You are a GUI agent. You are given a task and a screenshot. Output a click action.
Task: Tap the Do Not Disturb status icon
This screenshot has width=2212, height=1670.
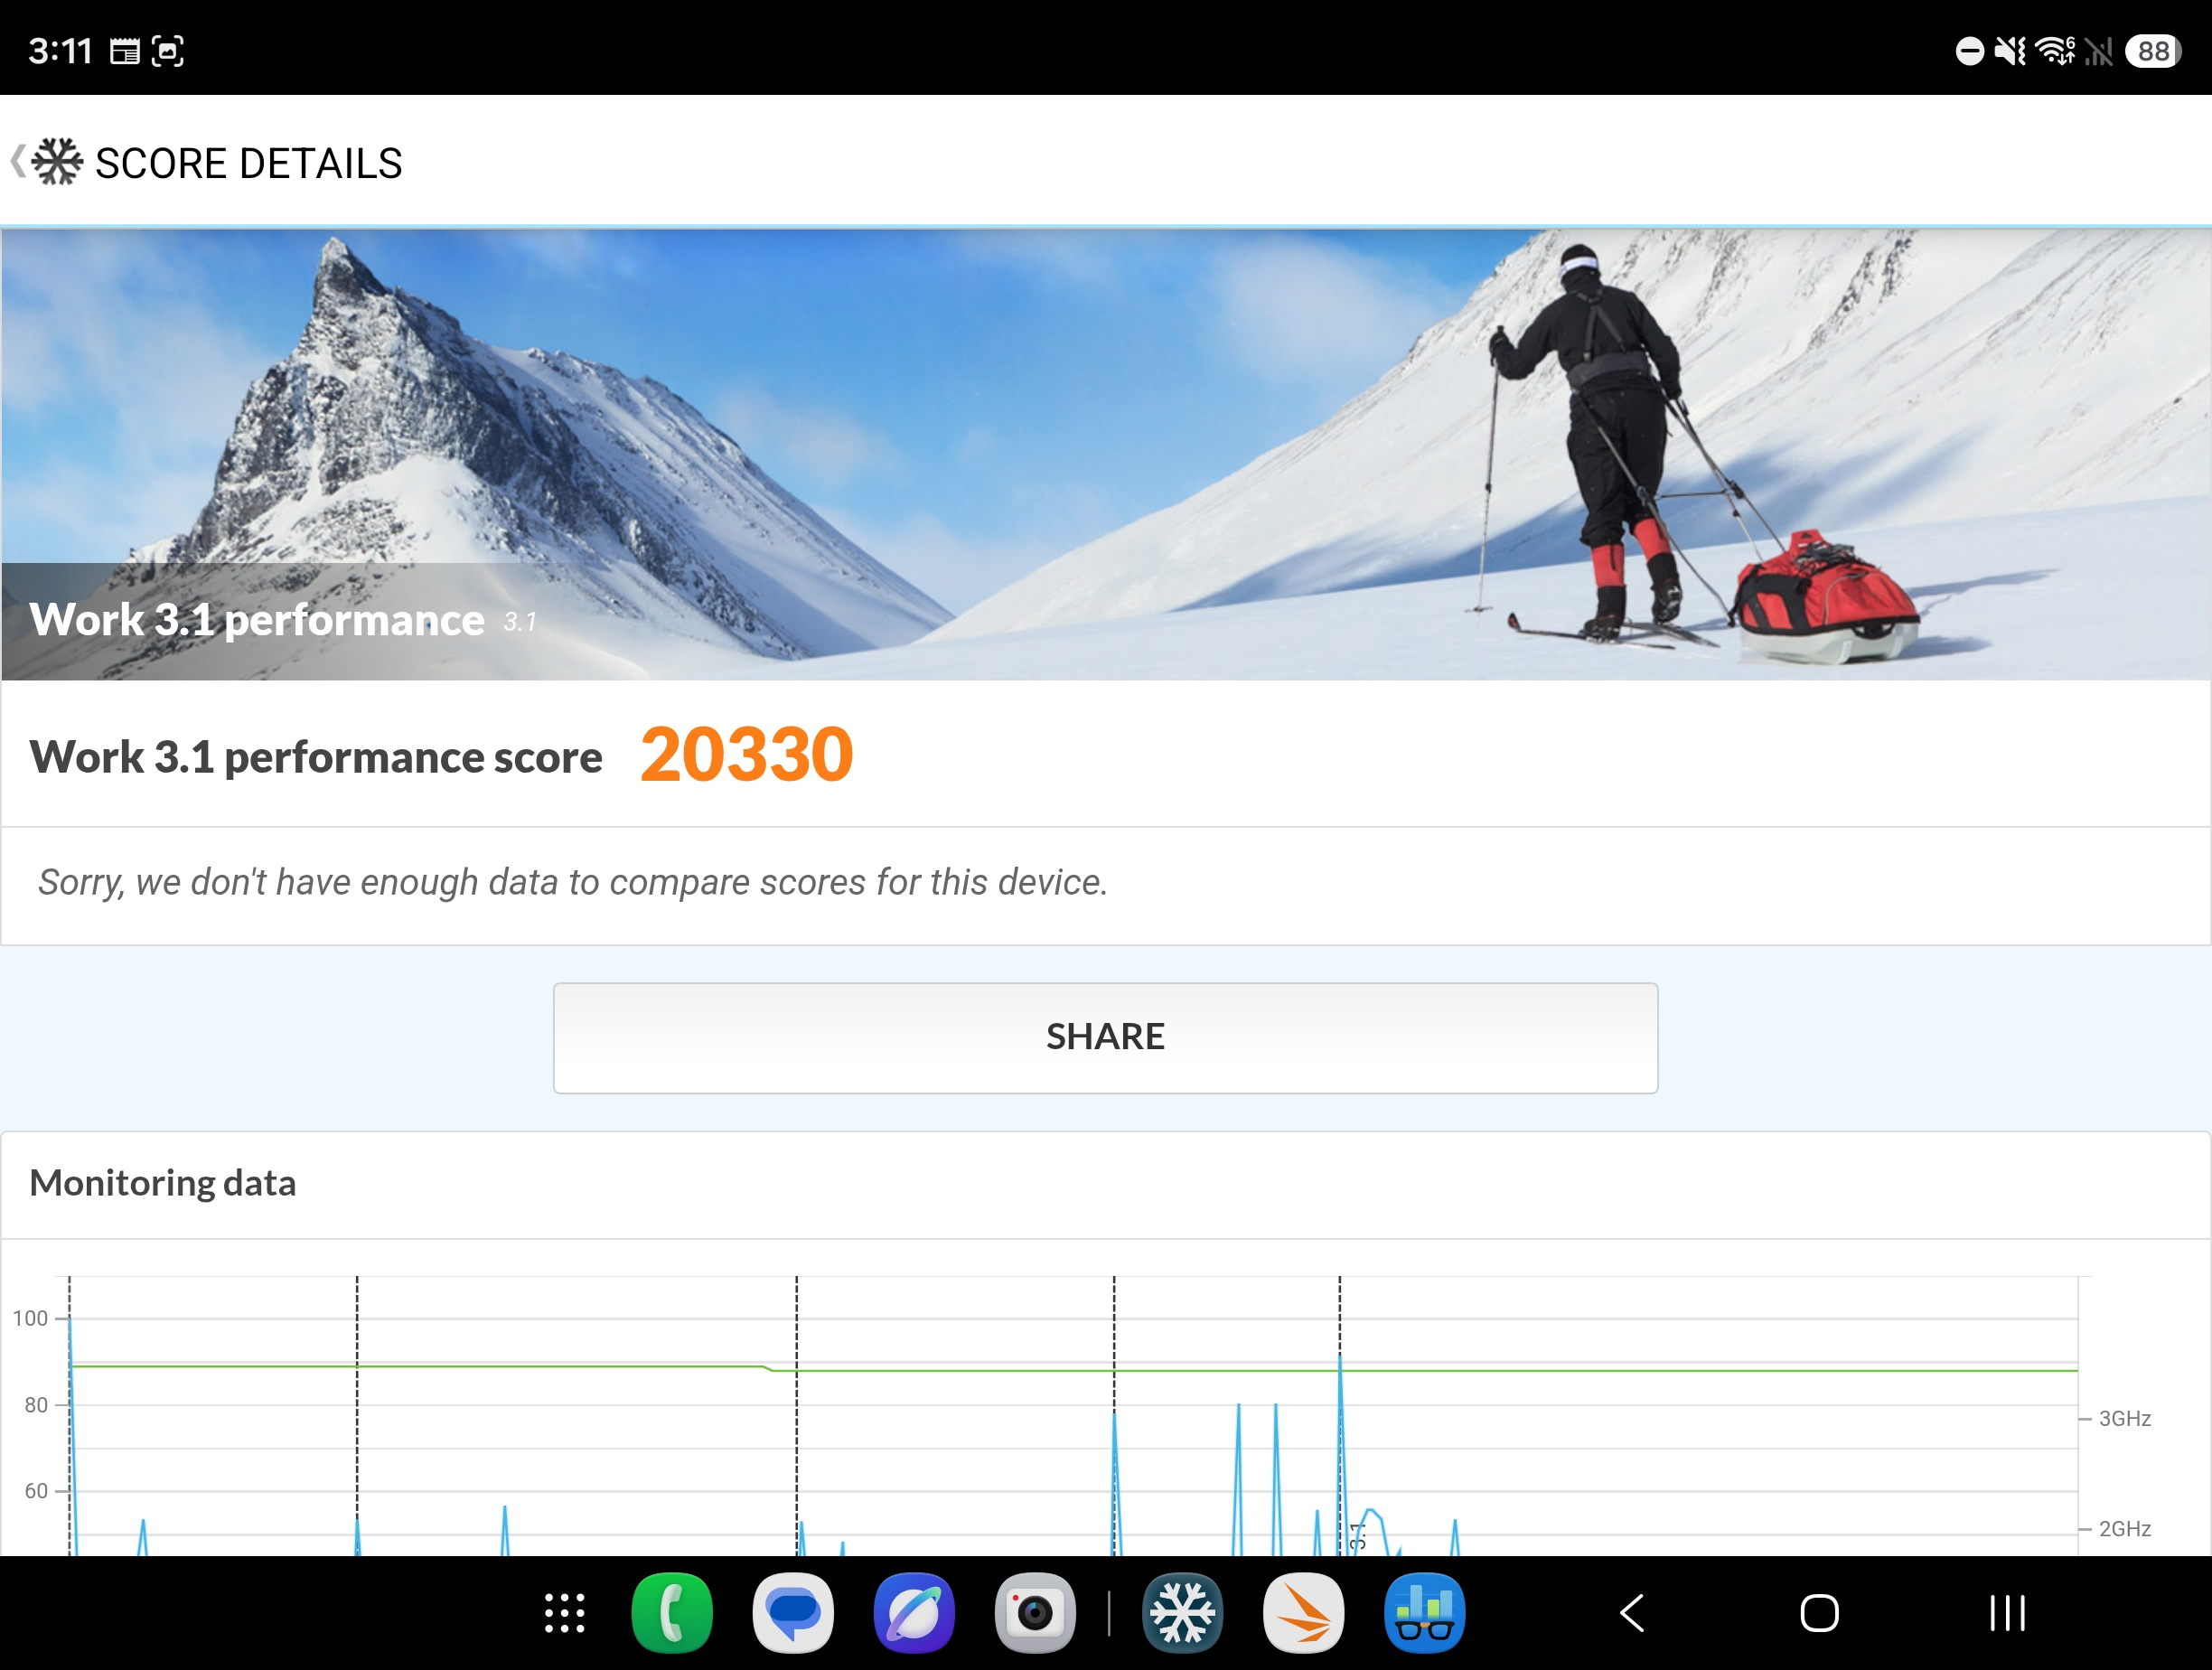(x=1969, y=51)
